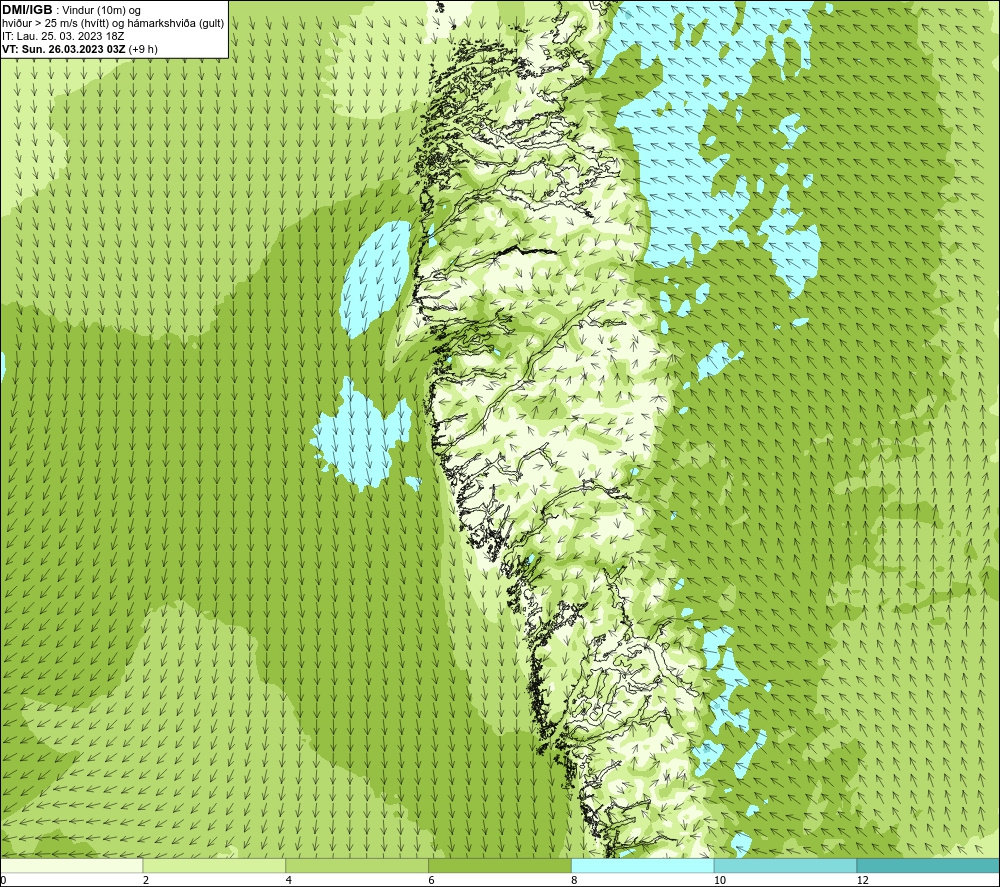Click the 8–10 m/s light cyan scale segment
Screen dimensions: 1000x887
pyautogui.click(x=643, y=866)
